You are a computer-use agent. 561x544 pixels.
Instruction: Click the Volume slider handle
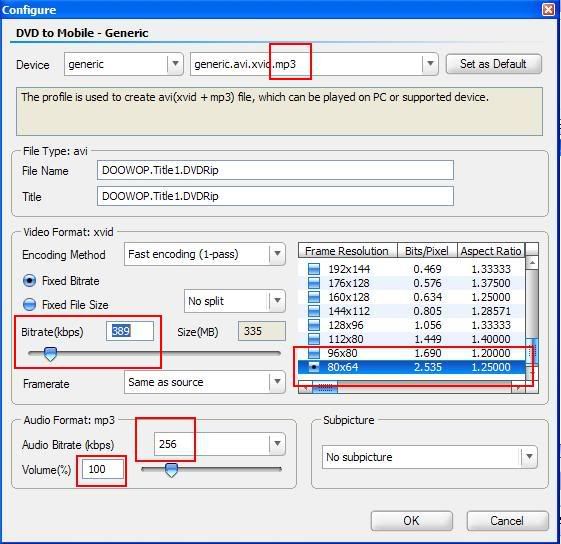[171, 470]
